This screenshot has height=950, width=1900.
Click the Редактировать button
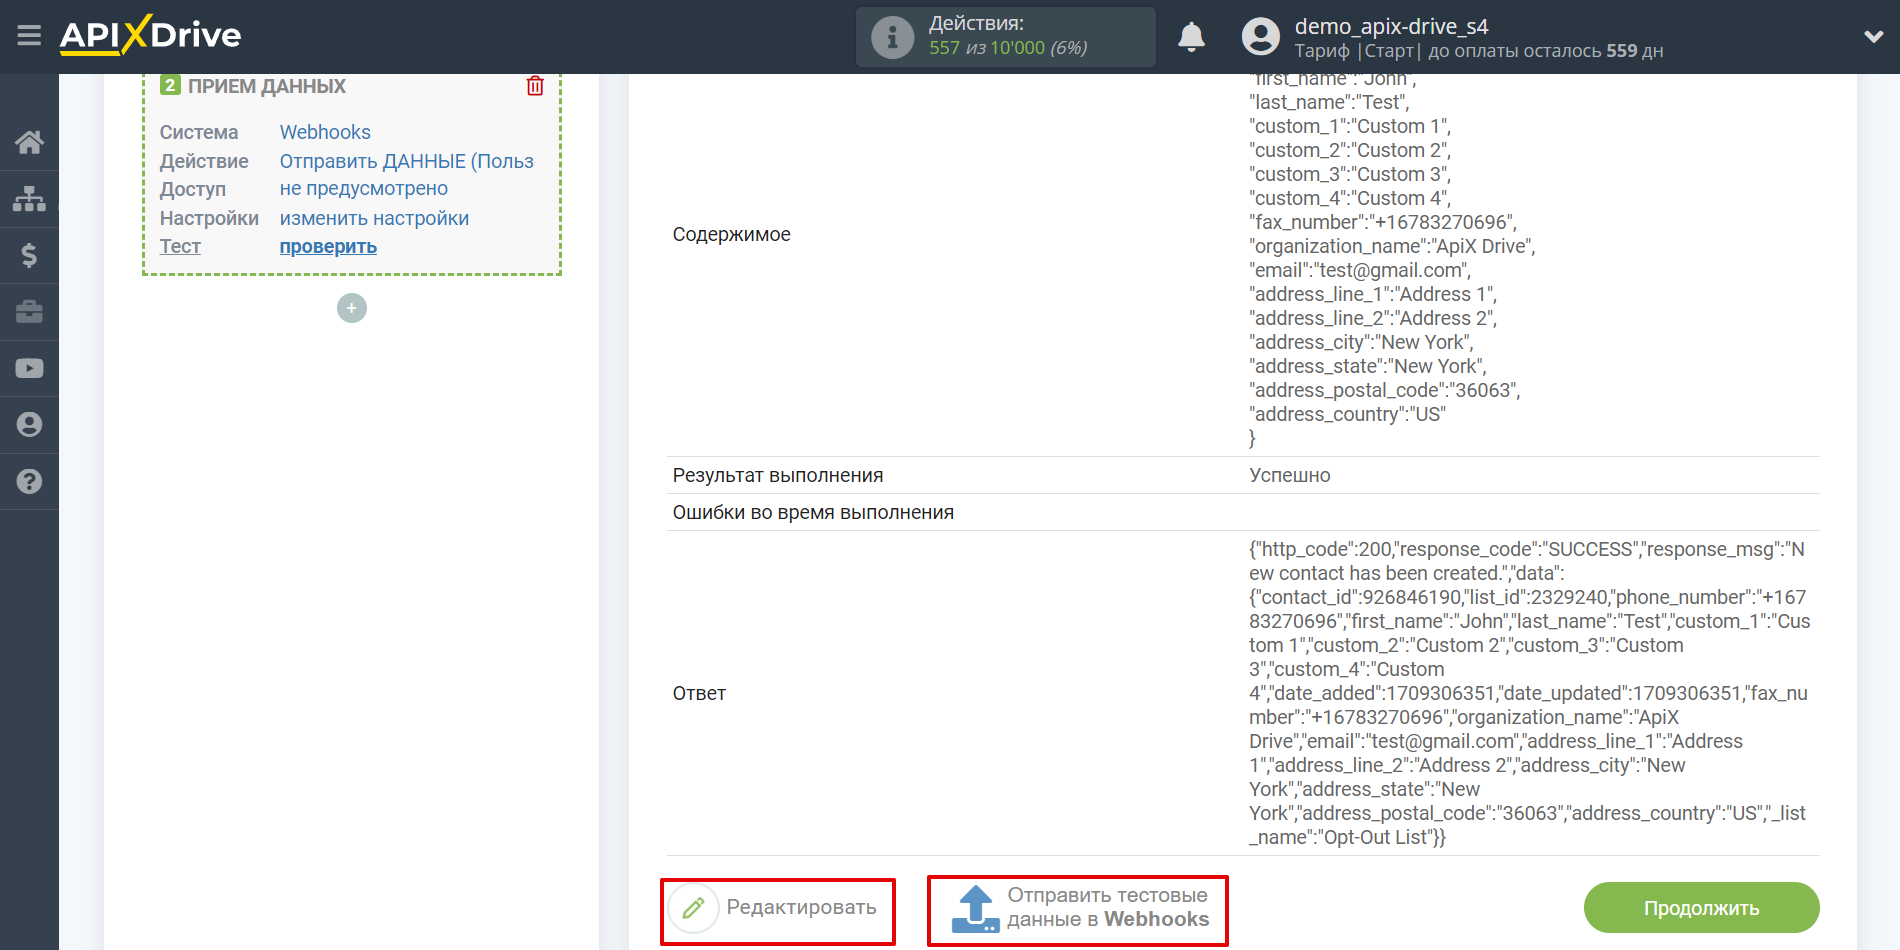(778, 908)
